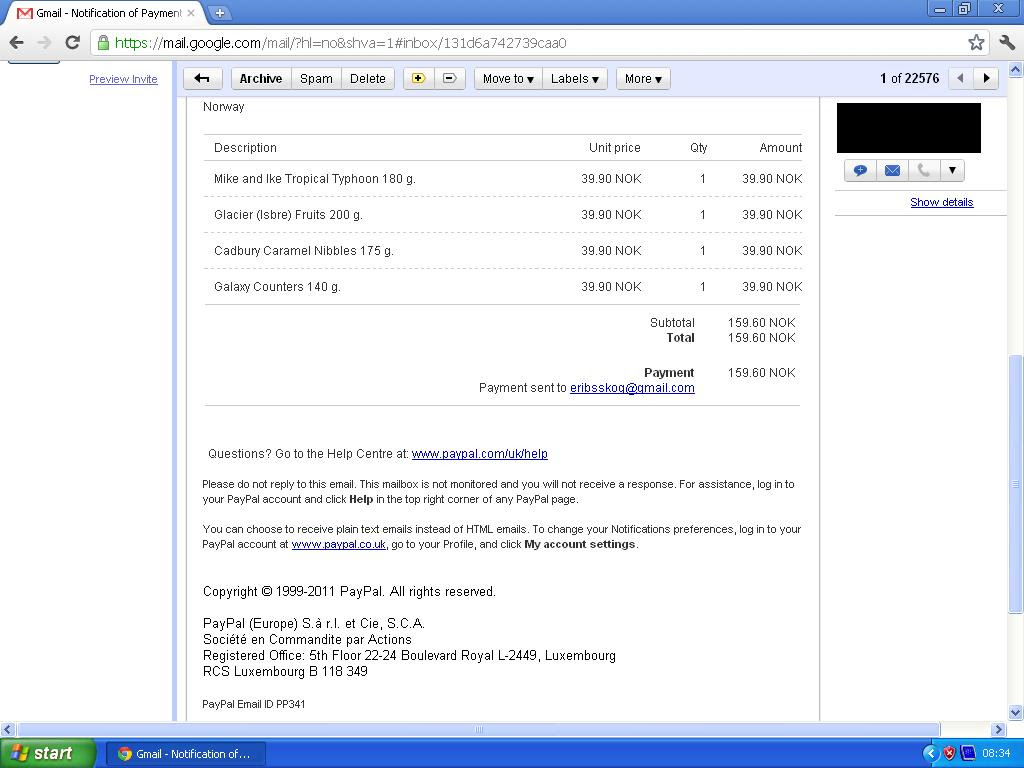Viewport: 1024px width, 768px height.
Task: Click 'Glacier (Isbre) Fruits 200 g.' row text
Action: (288, 215)
